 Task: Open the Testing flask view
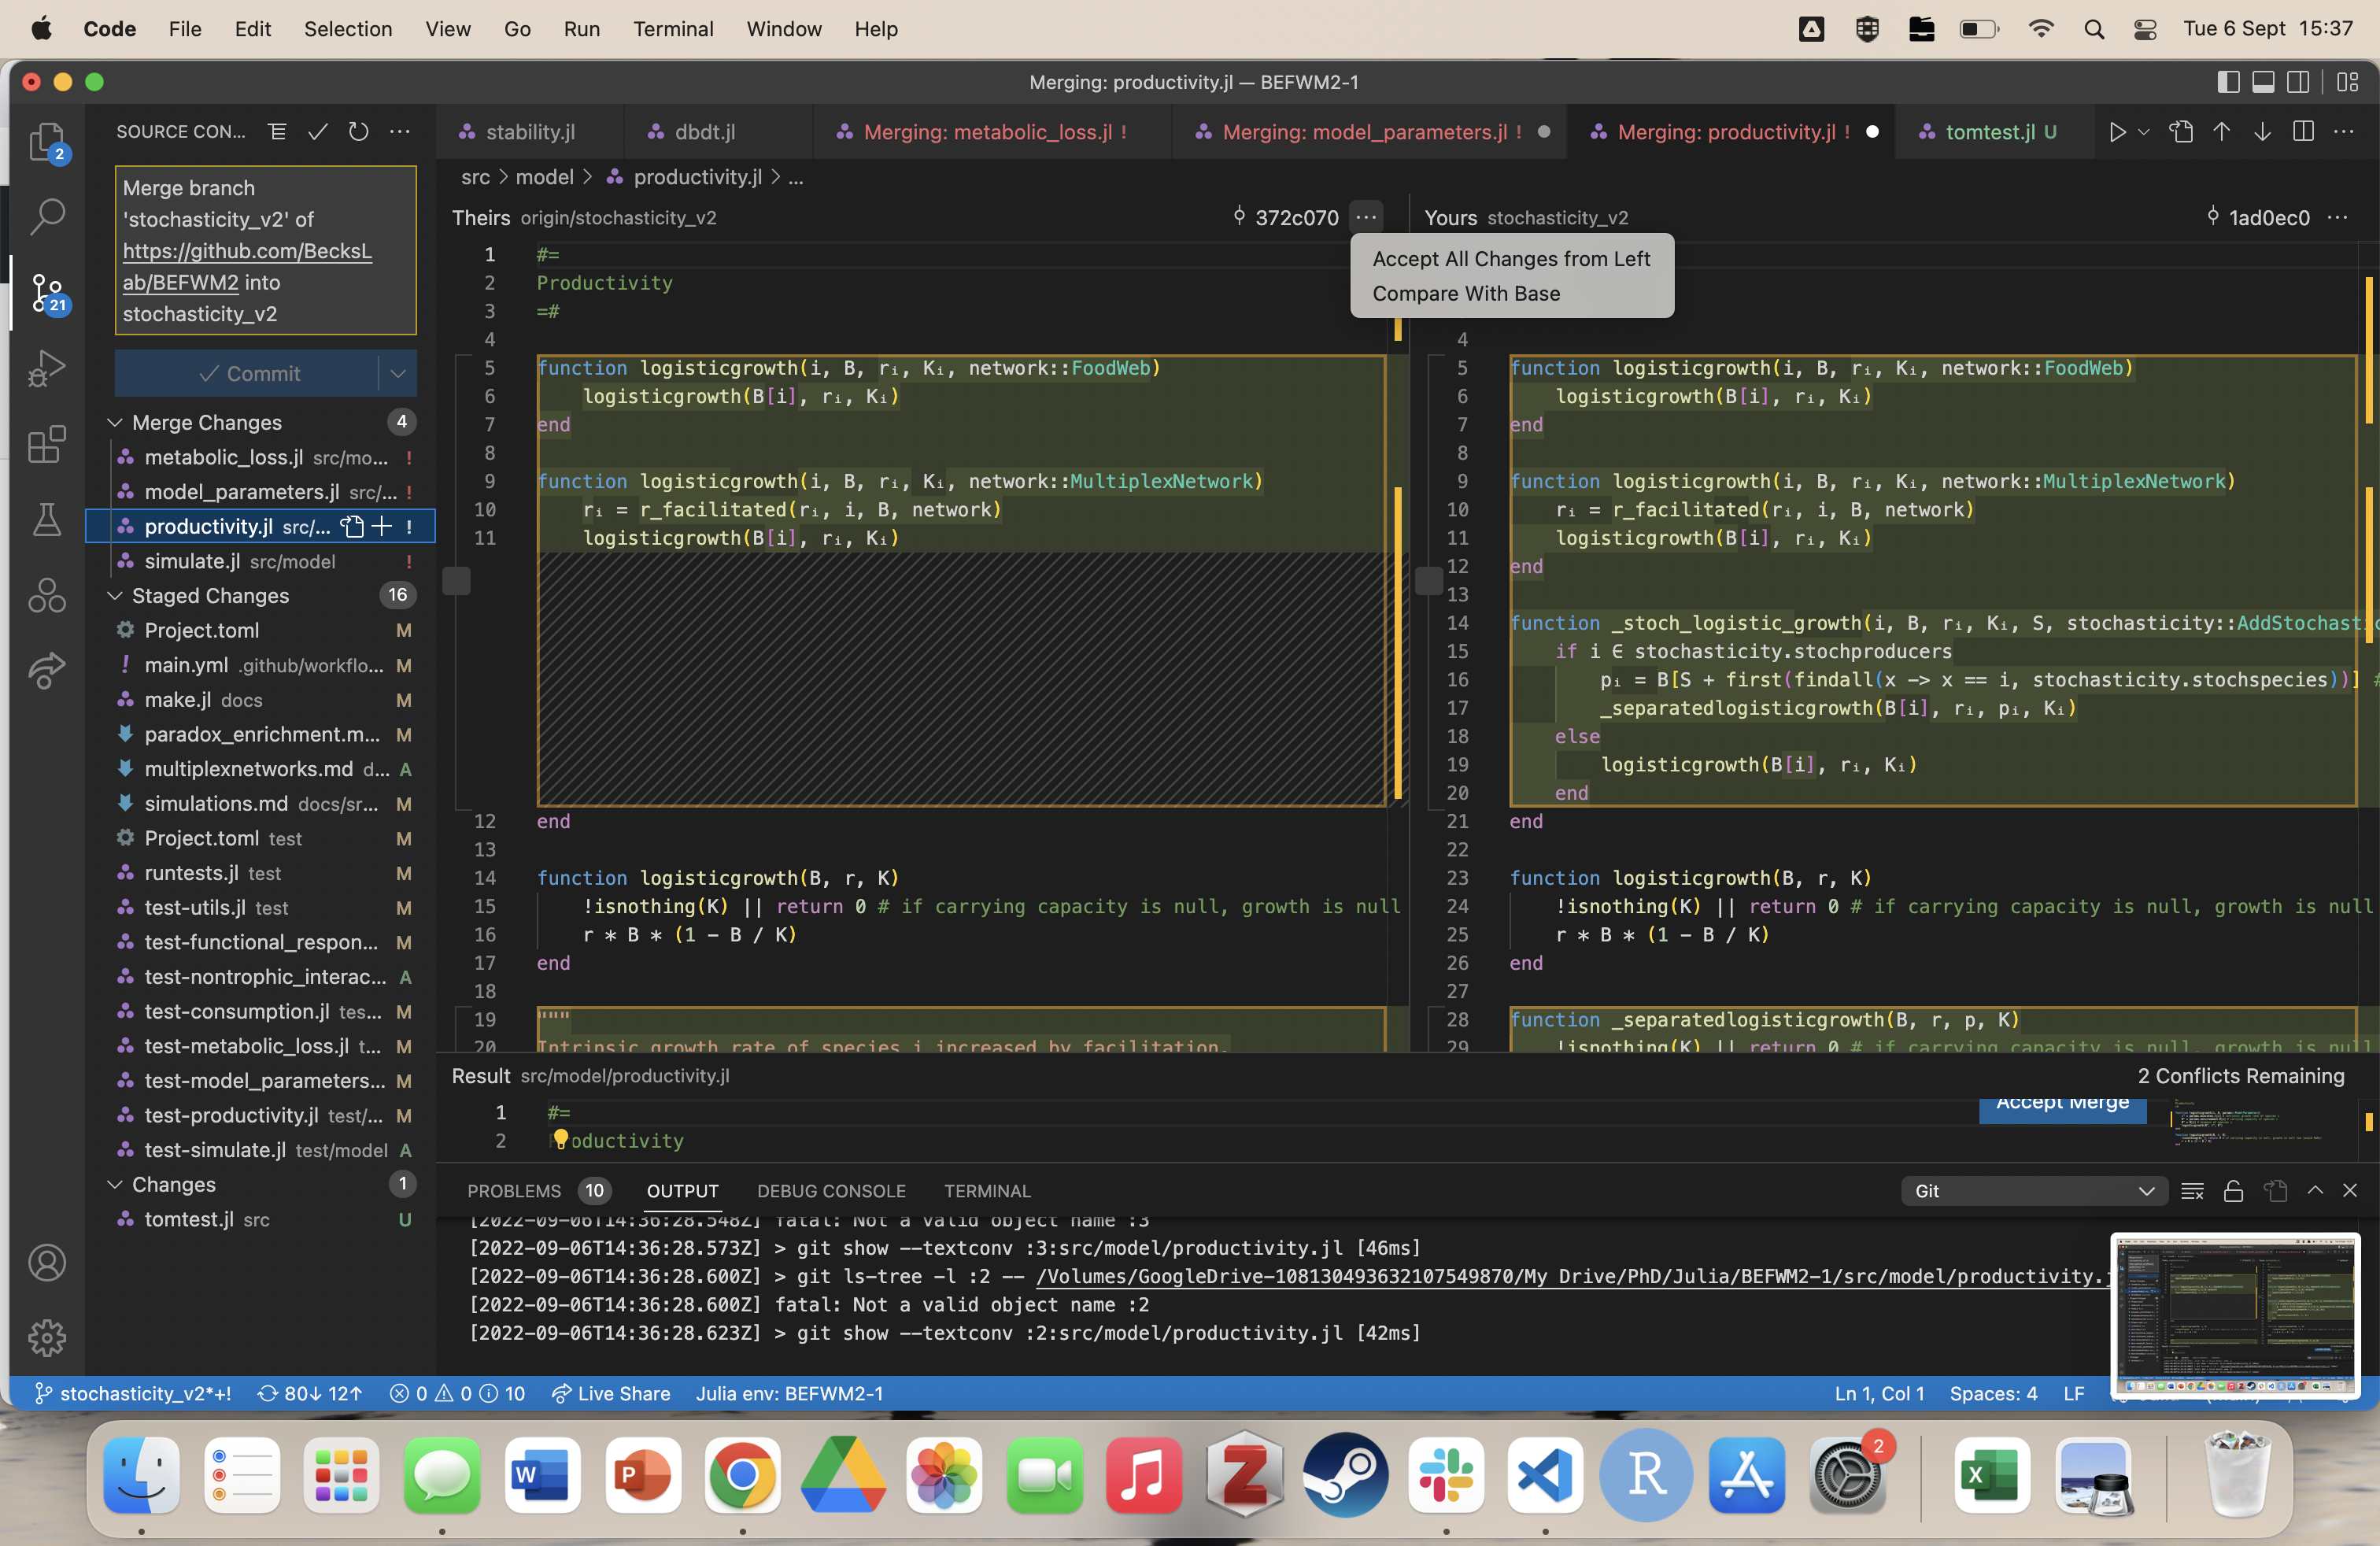click(x=46, y=519)
